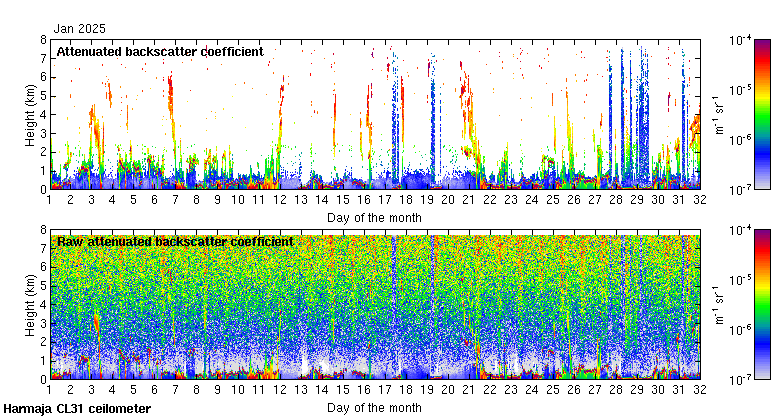Click height tick "2" on the bottom panel

tap(44, 342)
